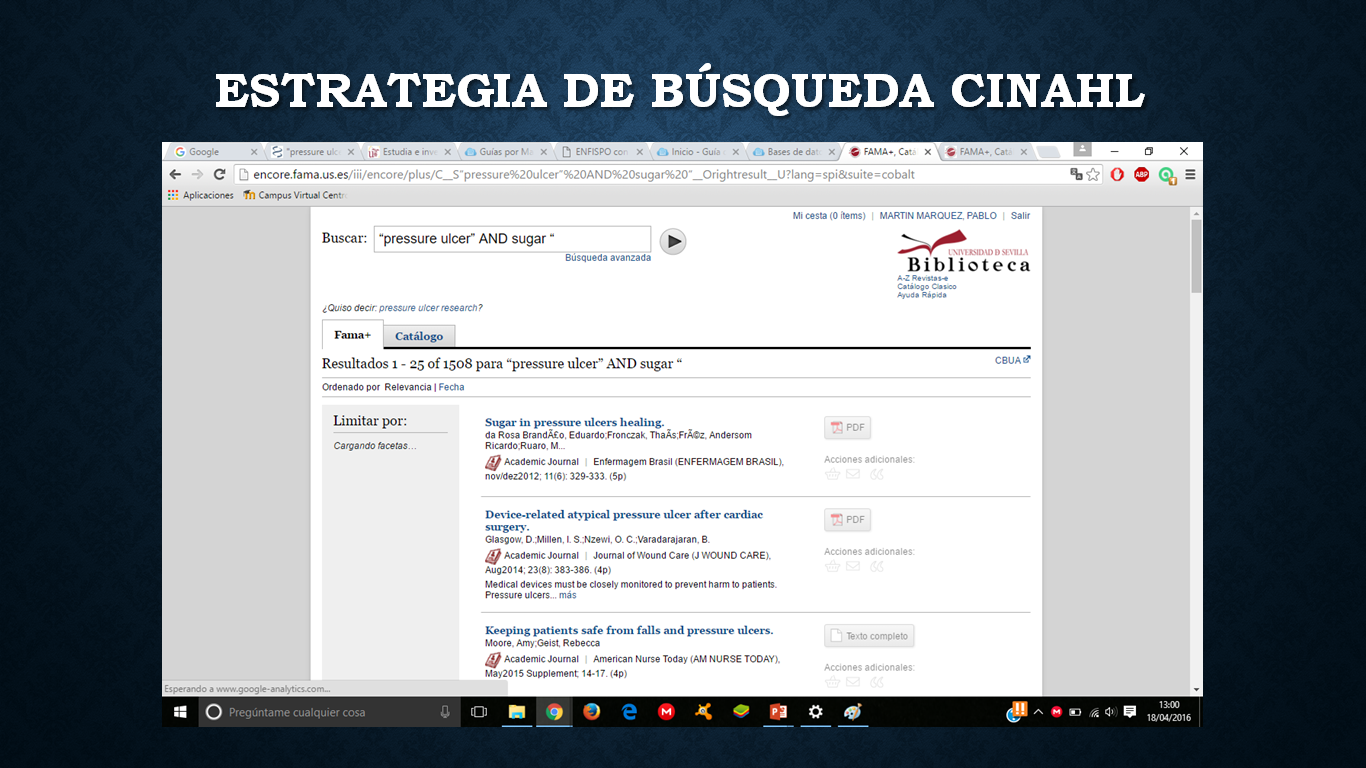Open Windows Start menu

[x=181, y=712]
